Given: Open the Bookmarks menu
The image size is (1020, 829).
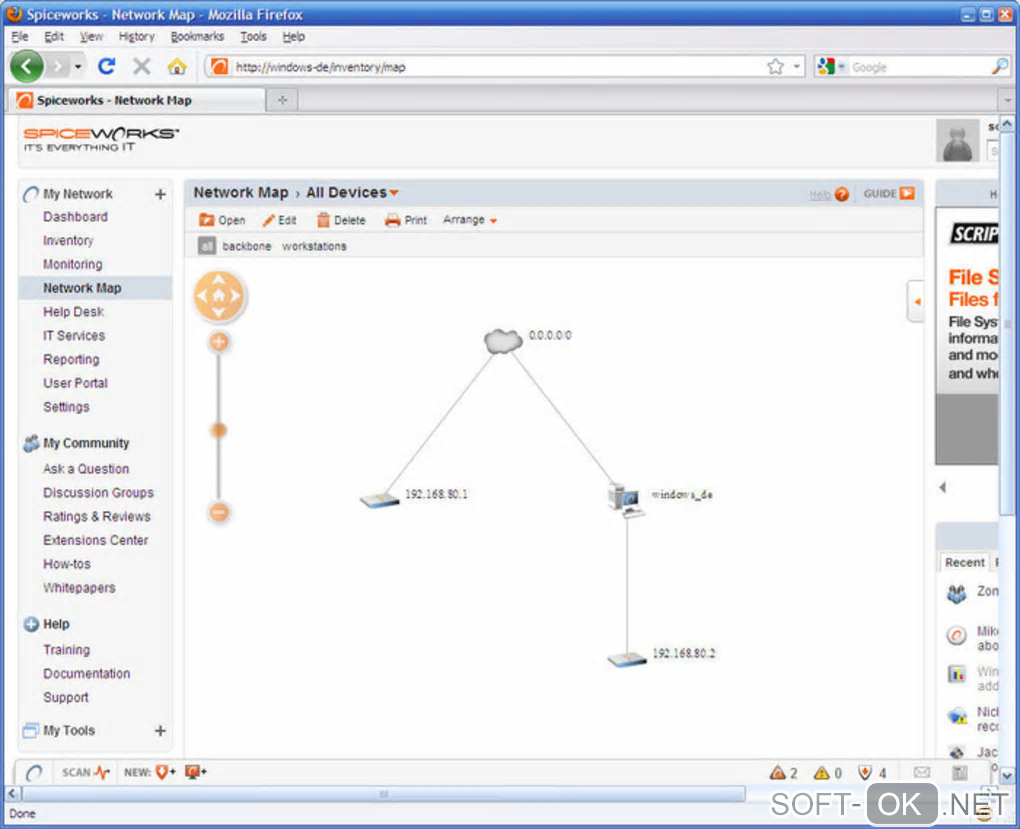Looking at the screenshot, I should click(x=197, y=36).
